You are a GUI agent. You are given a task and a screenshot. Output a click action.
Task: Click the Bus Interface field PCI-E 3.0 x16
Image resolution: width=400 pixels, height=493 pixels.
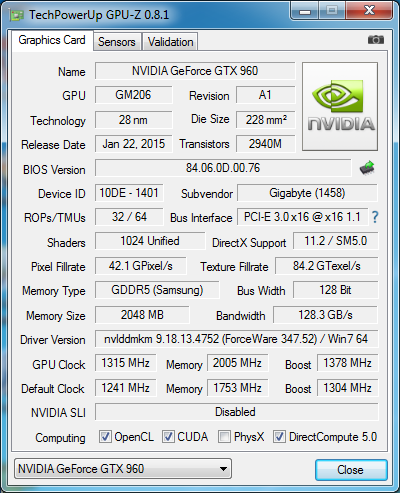click(x=302, y=217)
